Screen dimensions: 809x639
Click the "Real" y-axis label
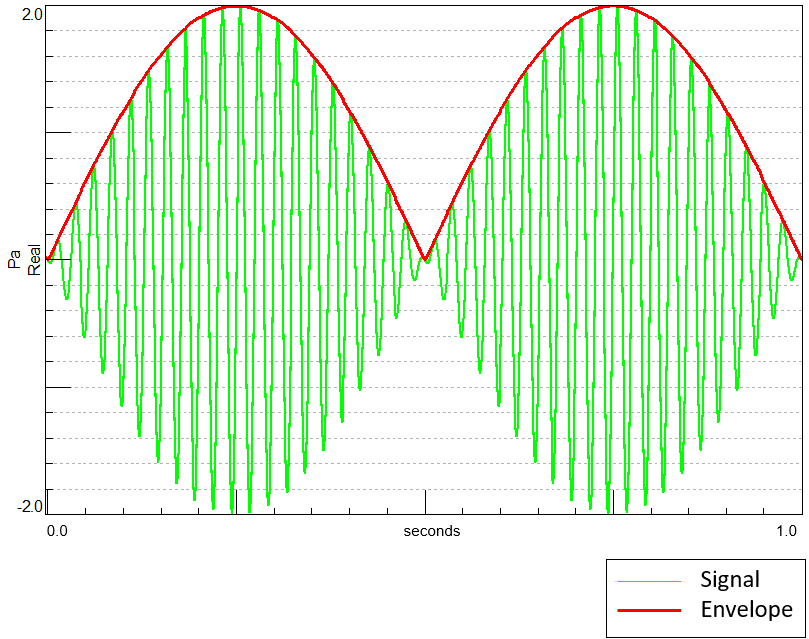[x=32, y=260]
